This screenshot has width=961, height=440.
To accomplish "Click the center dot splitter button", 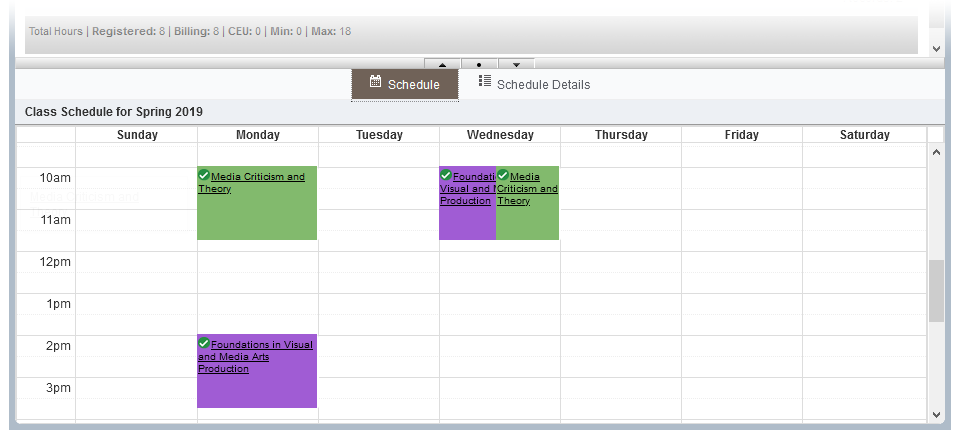I will [x=479, y=64].
